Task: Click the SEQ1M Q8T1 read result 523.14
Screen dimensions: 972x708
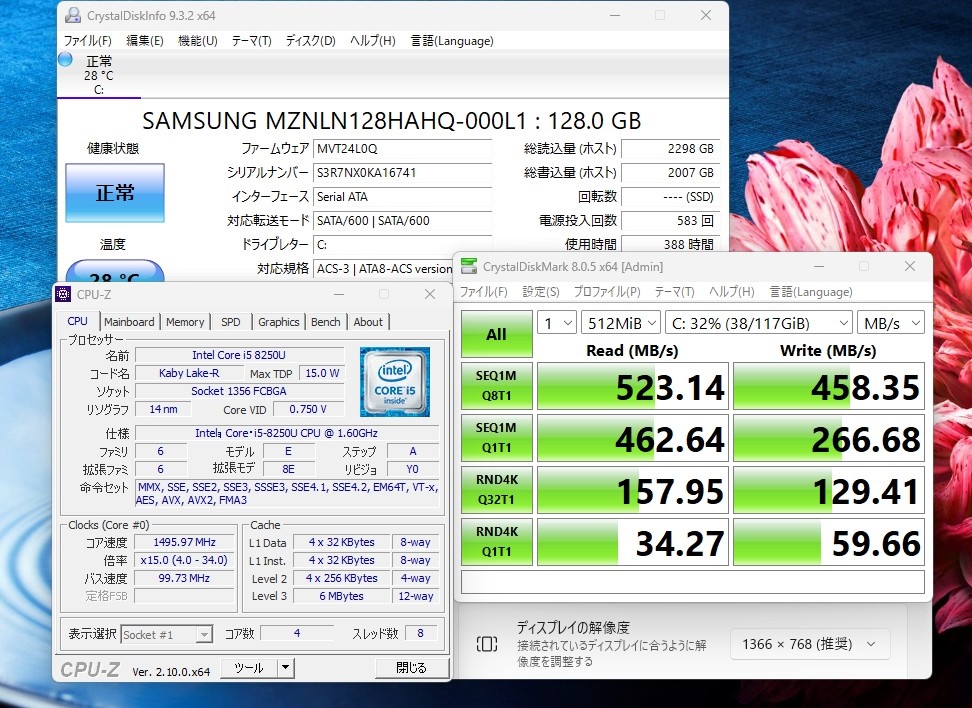Action: [x=632, y=386]
